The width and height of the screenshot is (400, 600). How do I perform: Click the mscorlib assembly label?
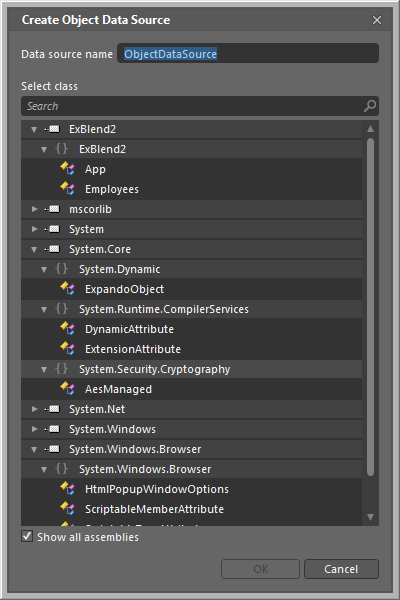click(x=90, y=209)
